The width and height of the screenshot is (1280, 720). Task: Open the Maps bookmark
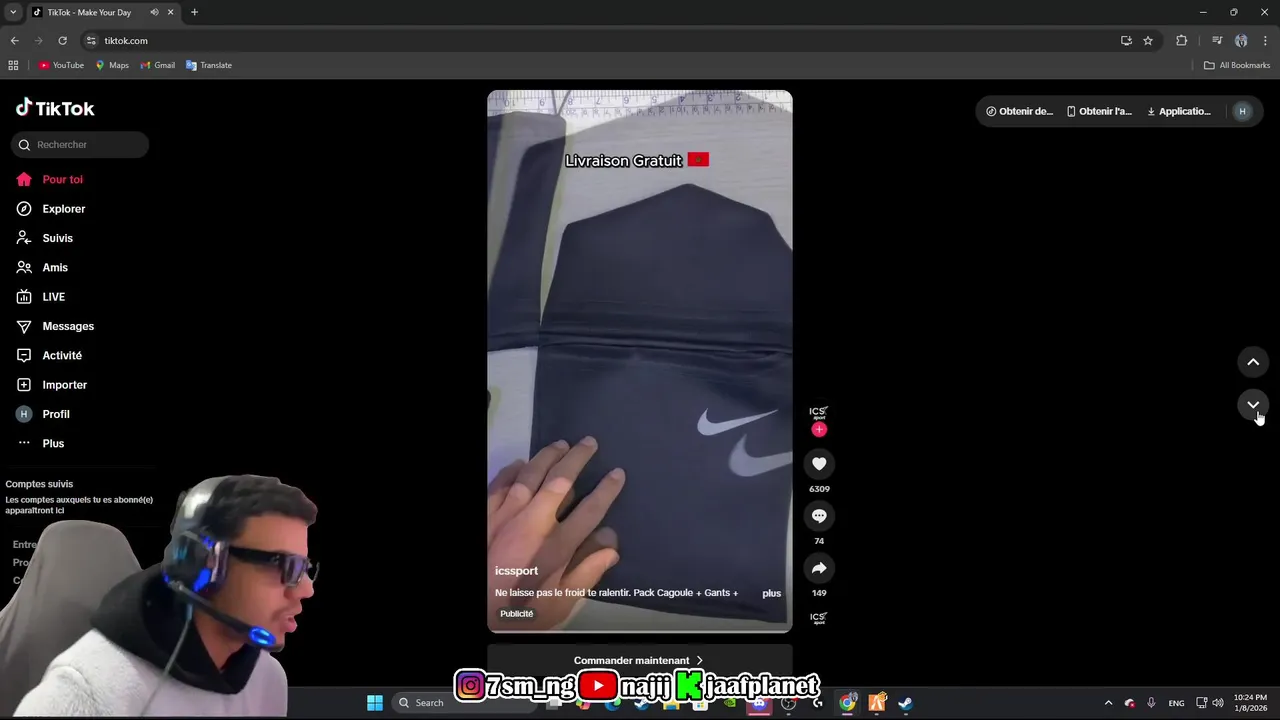pyautogui.click(x=112, y=65)
